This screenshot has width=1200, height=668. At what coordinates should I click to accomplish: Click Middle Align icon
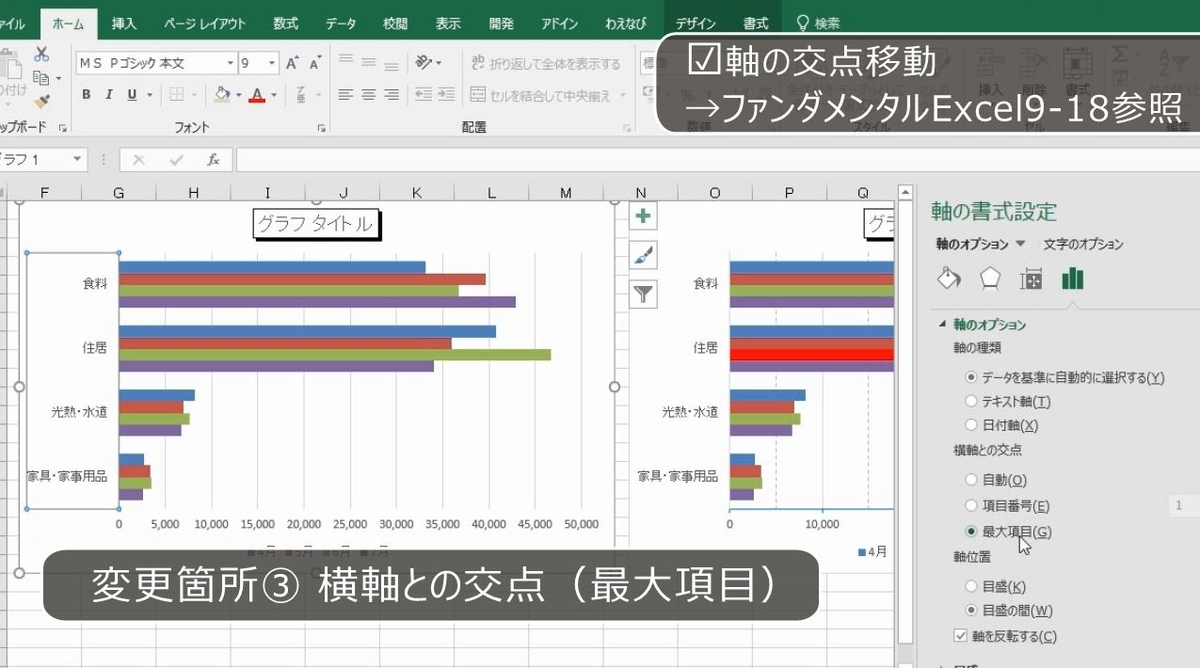click(x=369, y=62)
